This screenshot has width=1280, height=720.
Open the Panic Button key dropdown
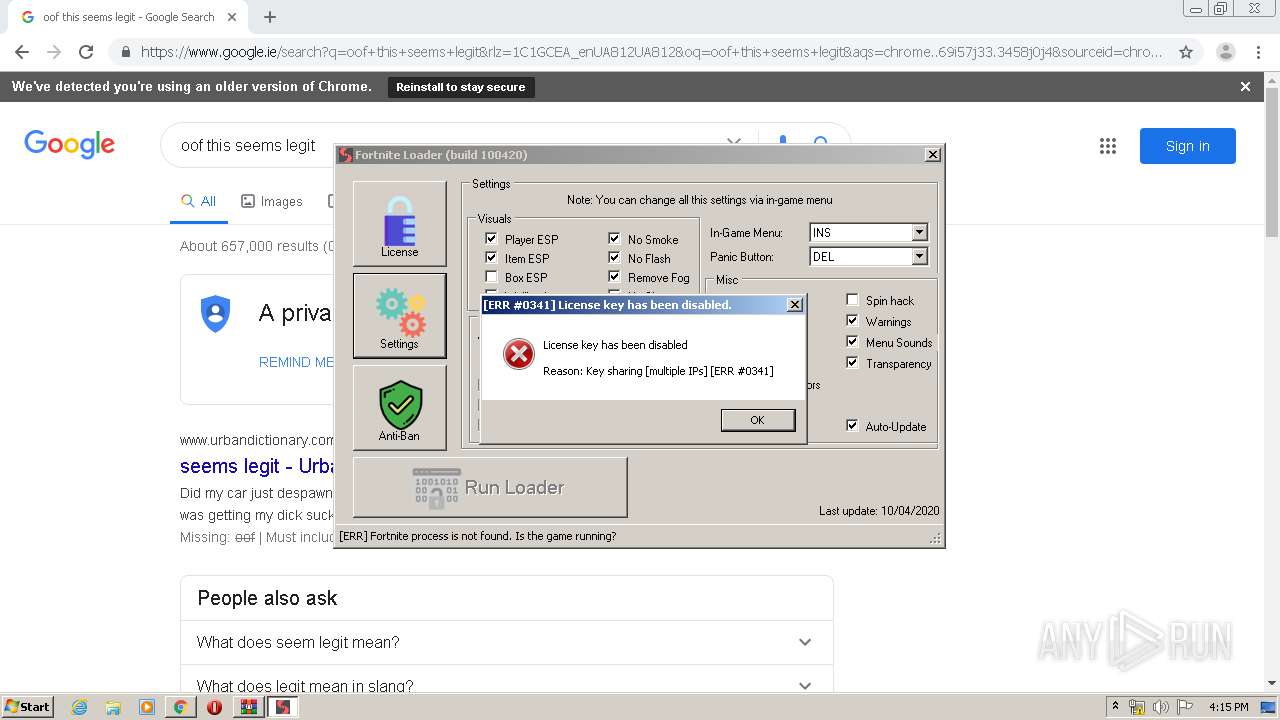click(x=919, y=257)
